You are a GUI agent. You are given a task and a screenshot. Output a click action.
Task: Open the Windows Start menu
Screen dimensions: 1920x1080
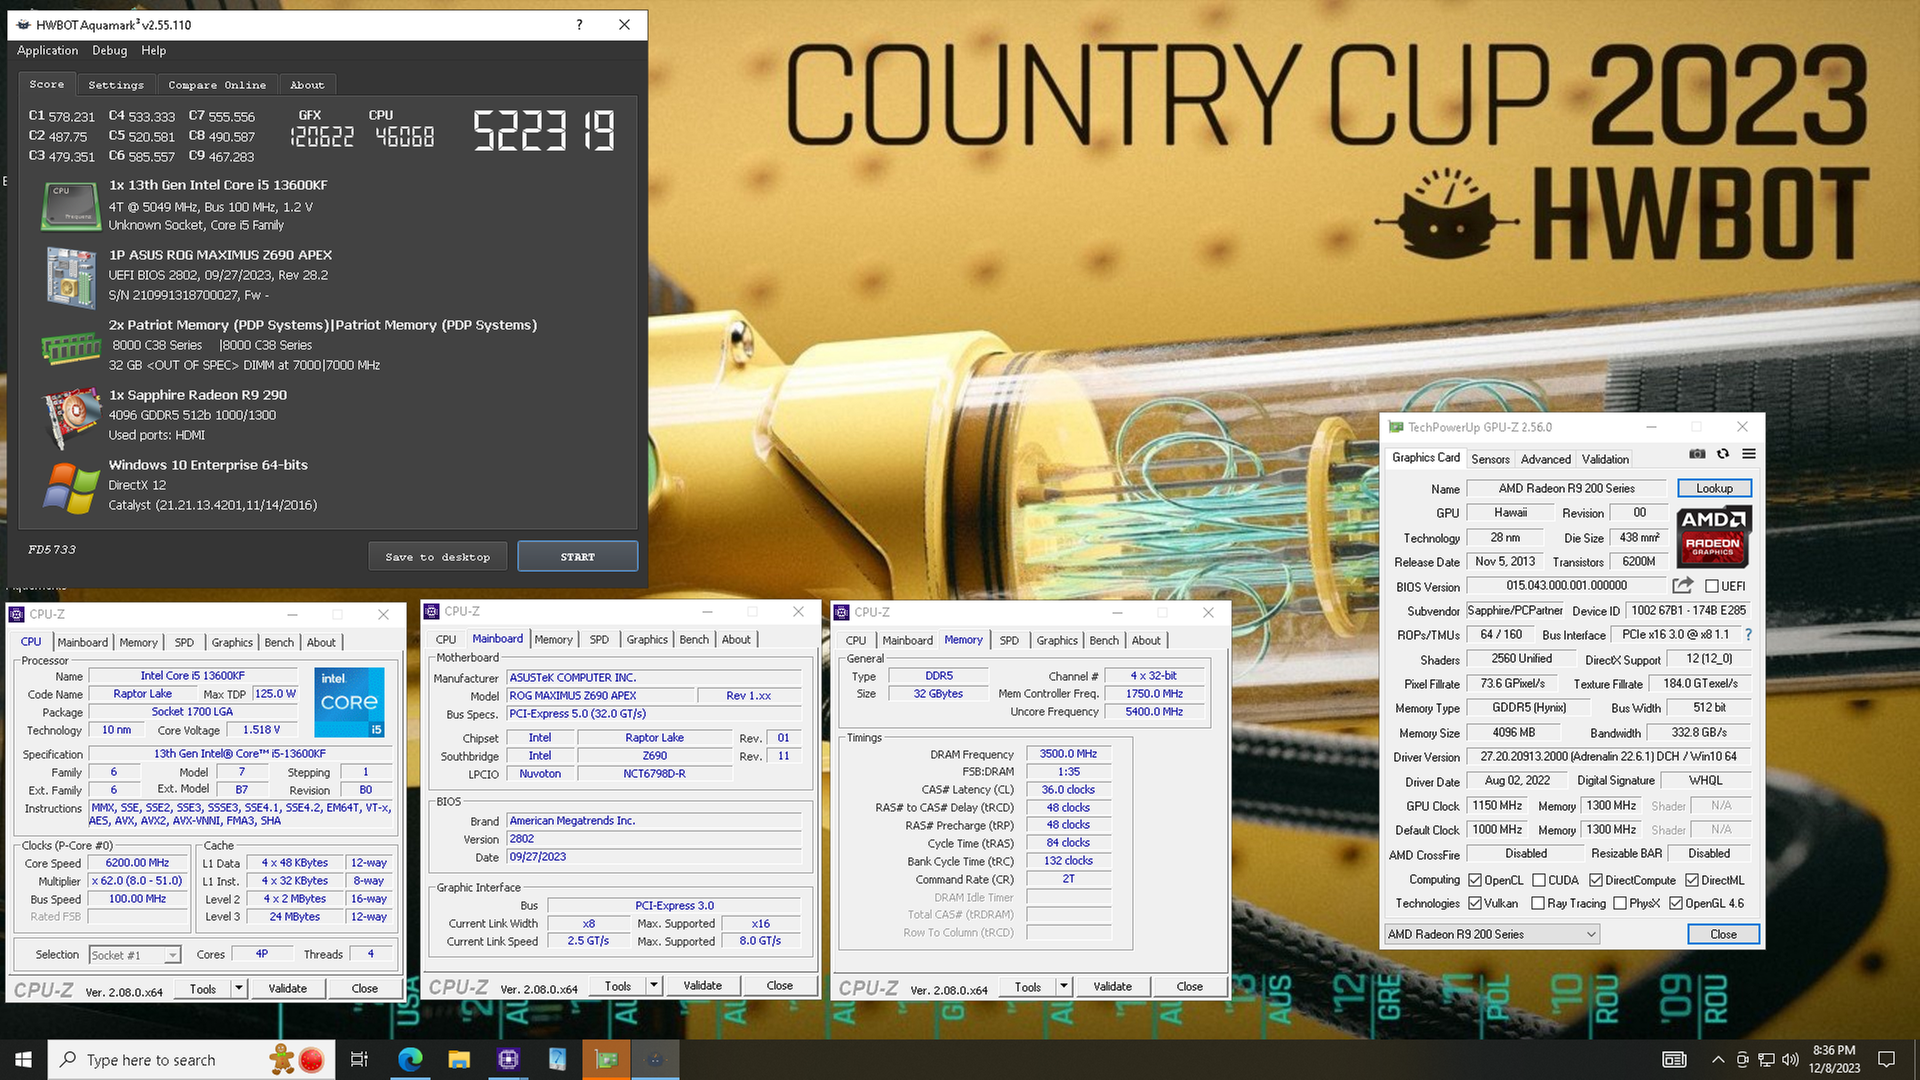23,1059
